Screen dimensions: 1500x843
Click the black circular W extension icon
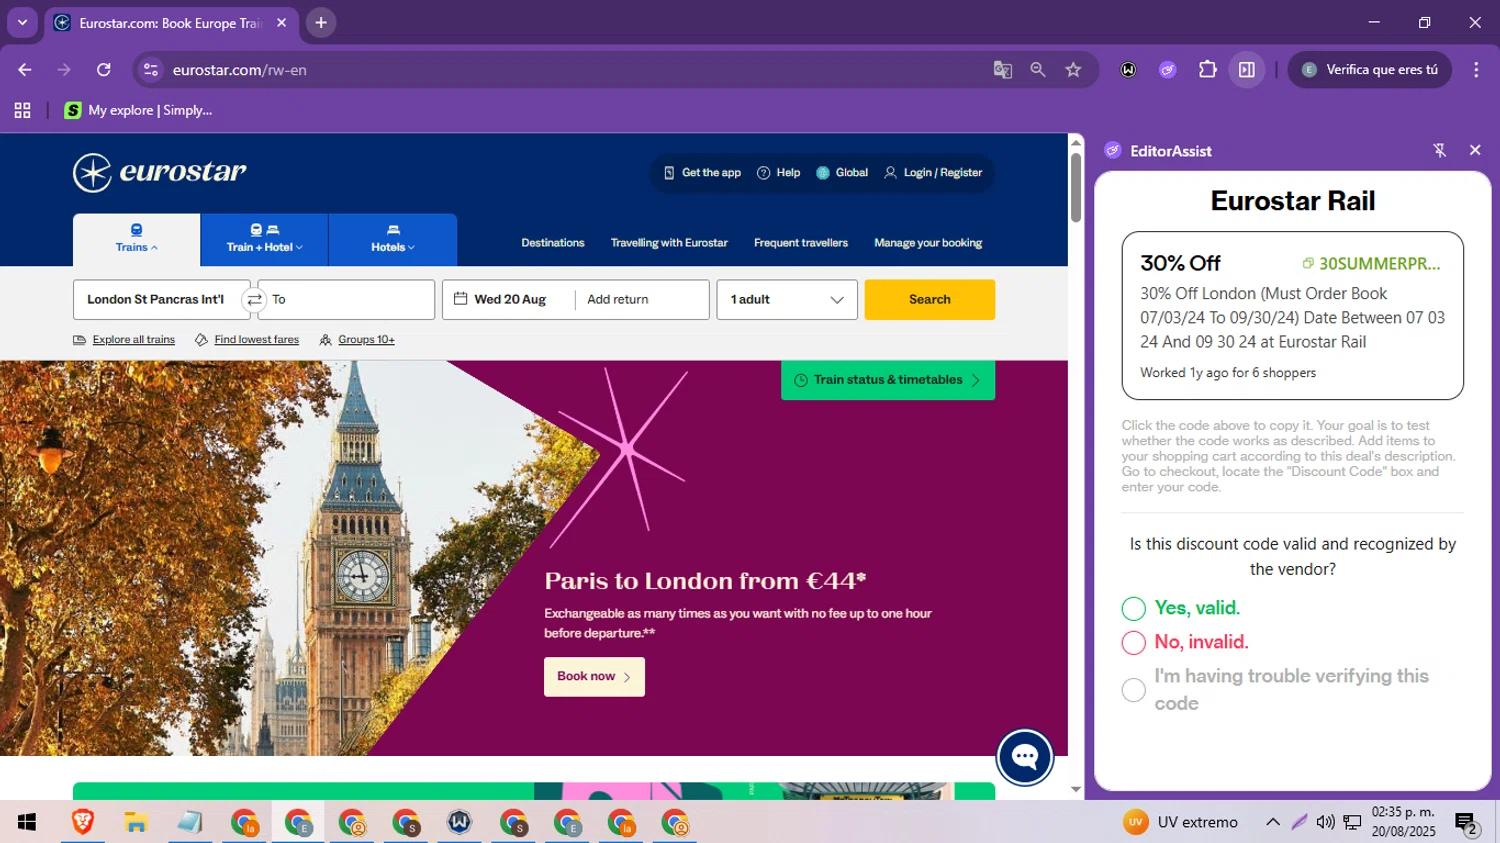tap(1128, 70)
